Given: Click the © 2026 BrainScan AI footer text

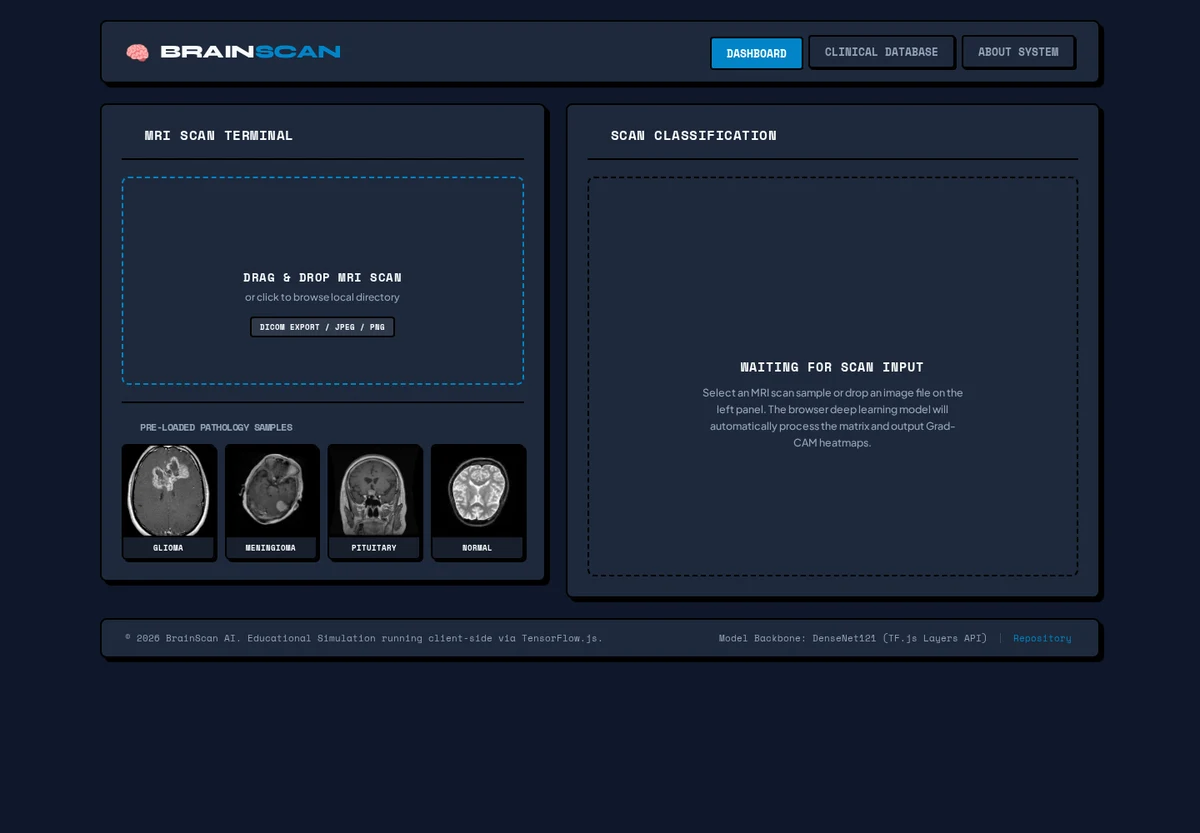Looking at the screenshot, I should (x=364, y=638).
